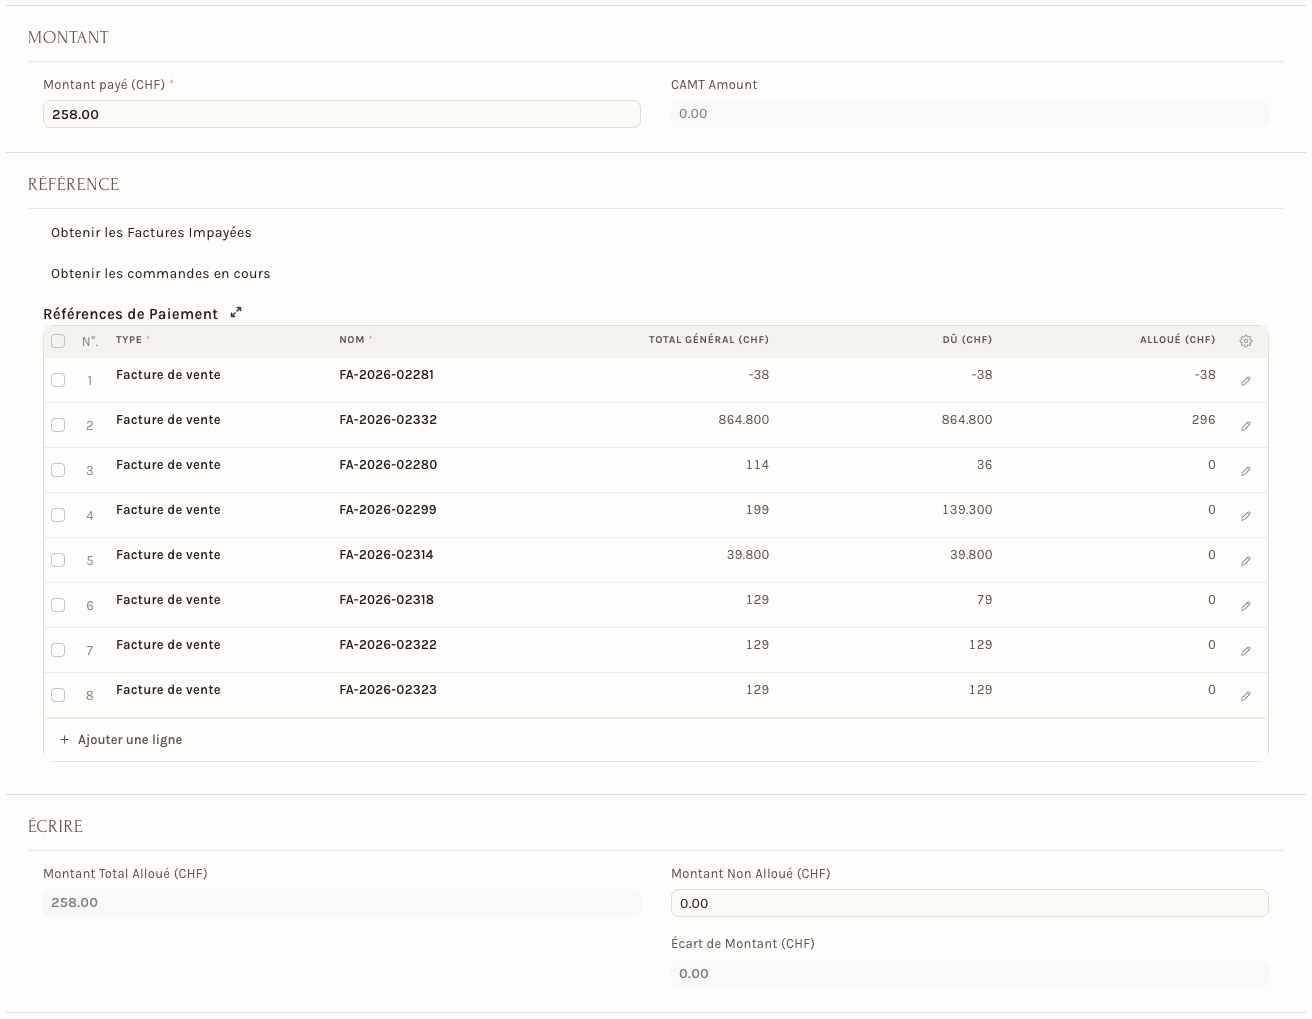Click due amount 79 for FA-2026-02318
The width and height of the screenshot is (1312, 1019).
(x=984, y=600)
